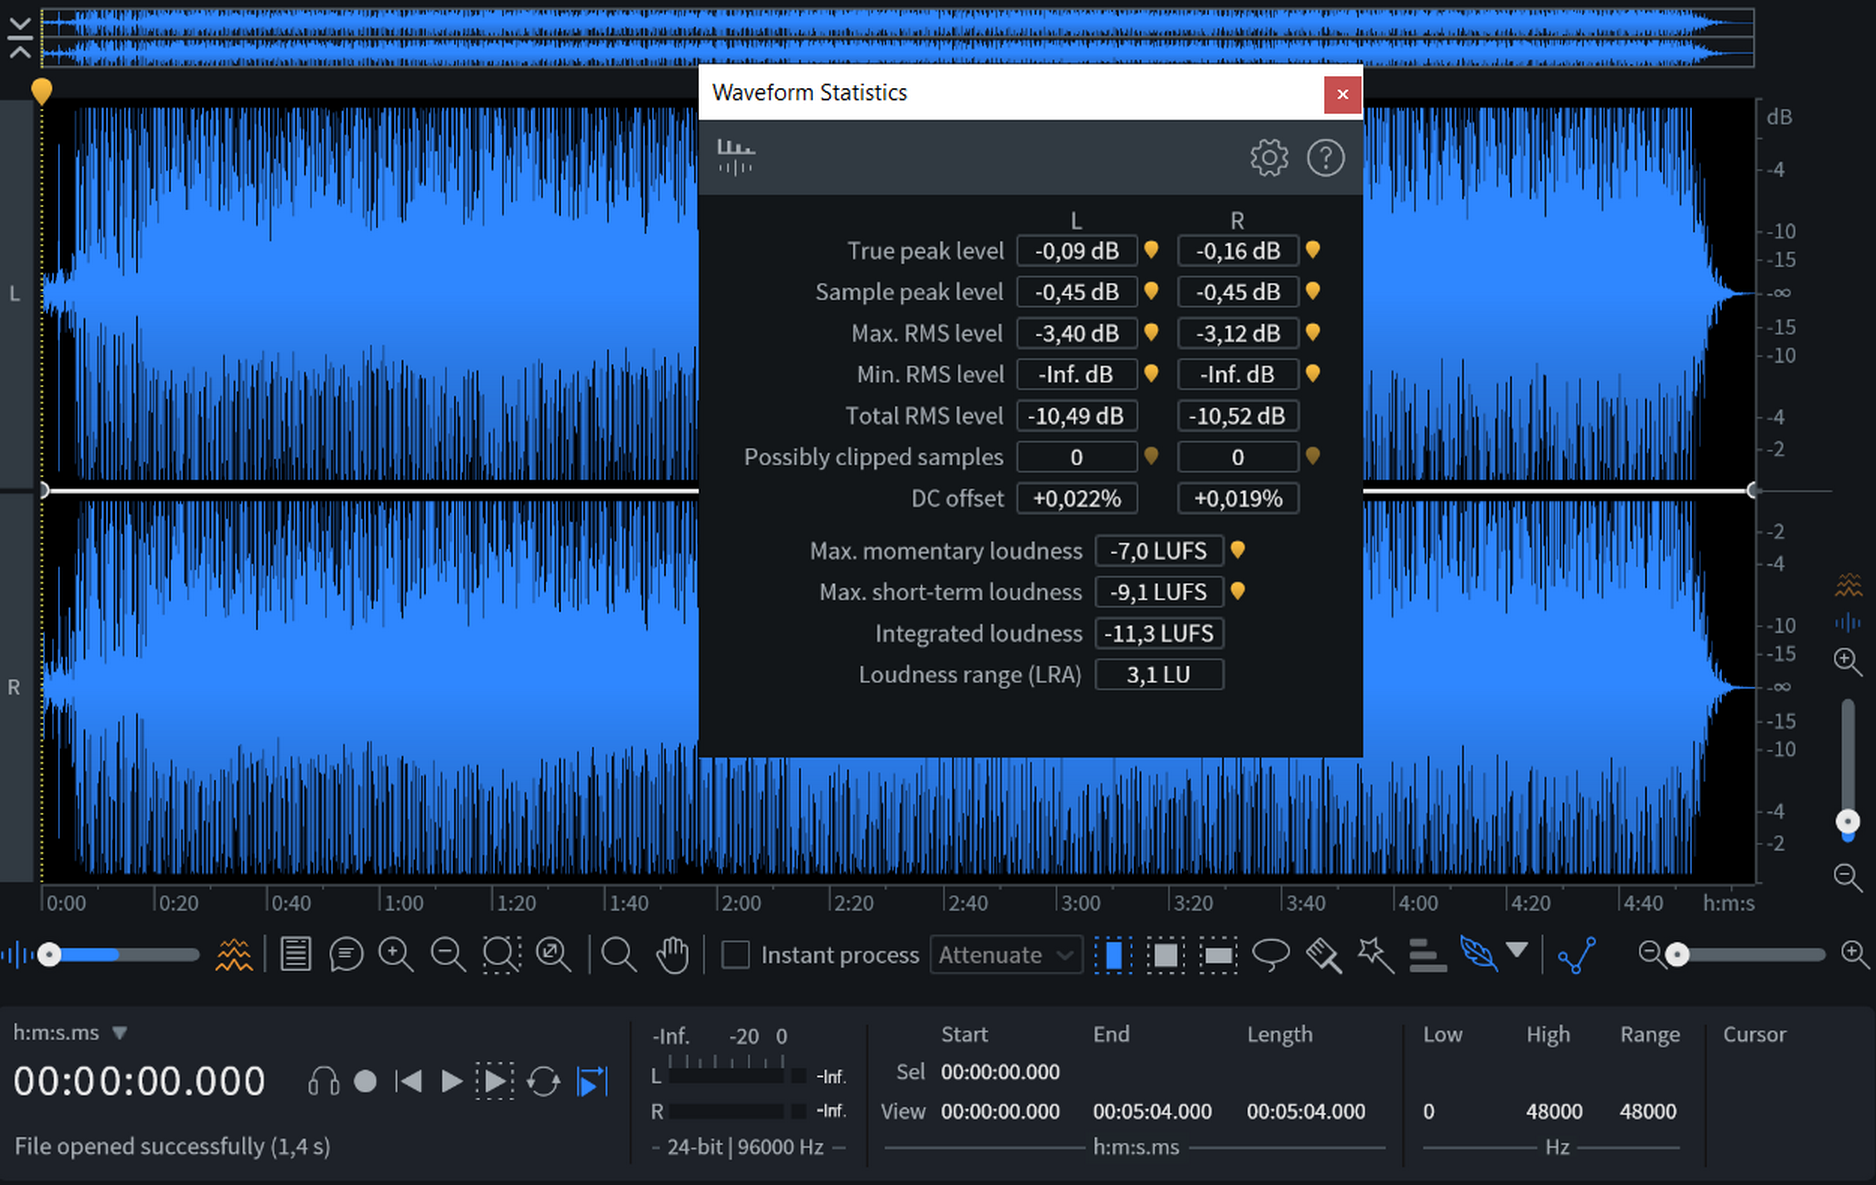Click the selection Start time field
Viewport: 1876px width, 1185px height.
pos(1000,1072)
